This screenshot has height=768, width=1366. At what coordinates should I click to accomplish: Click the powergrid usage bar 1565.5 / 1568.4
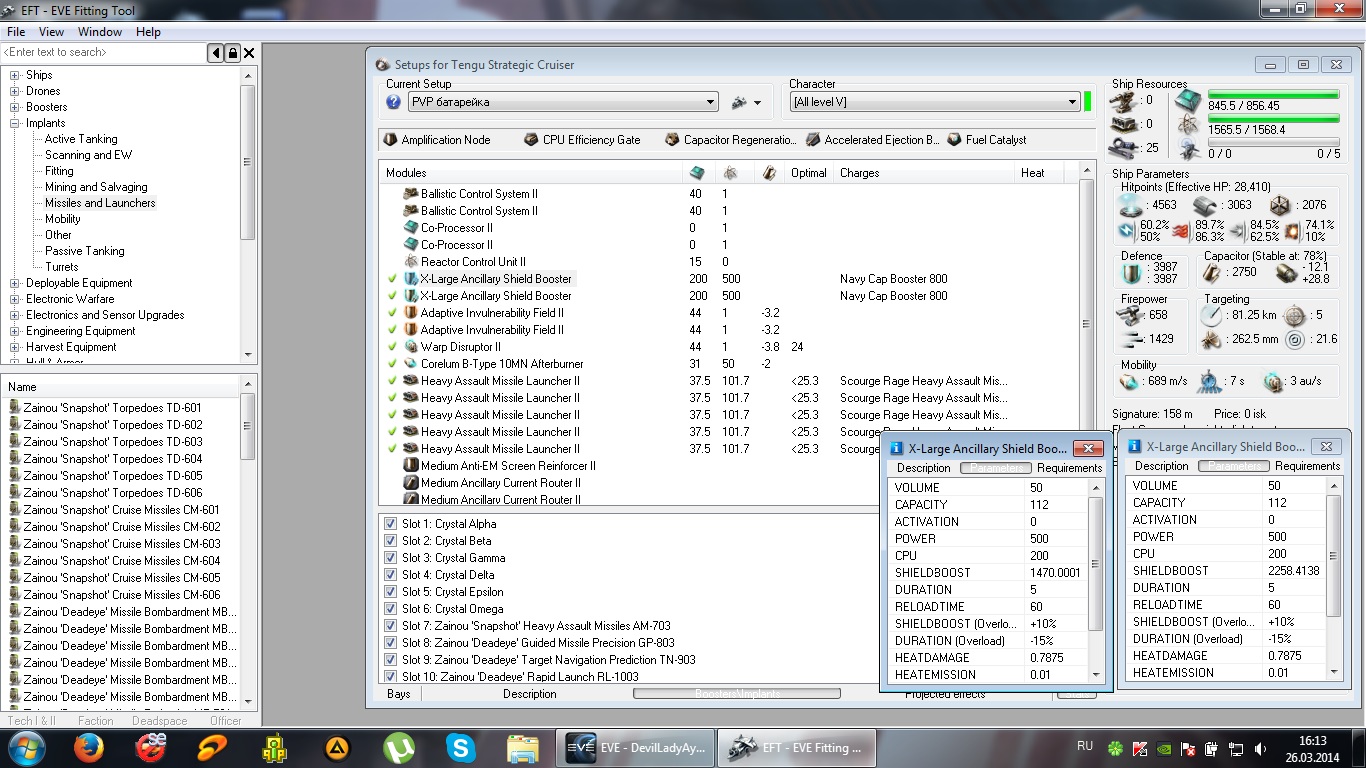coord(1273,119)
